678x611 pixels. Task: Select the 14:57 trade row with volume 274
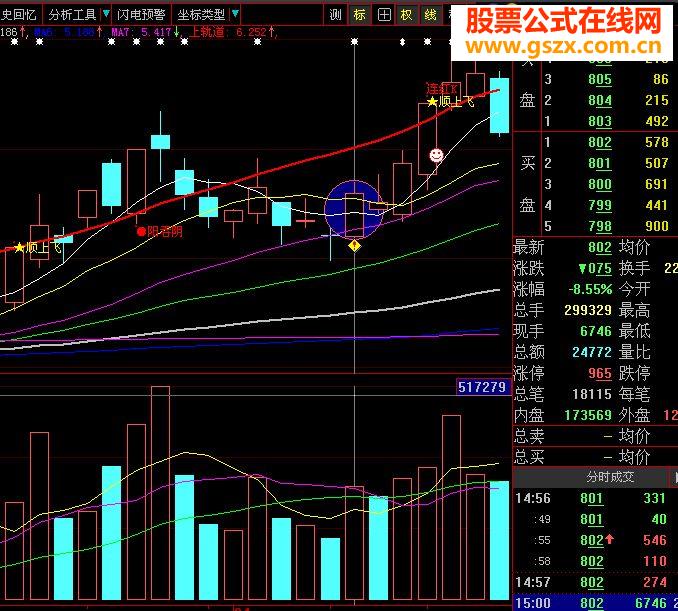[595, 582]
